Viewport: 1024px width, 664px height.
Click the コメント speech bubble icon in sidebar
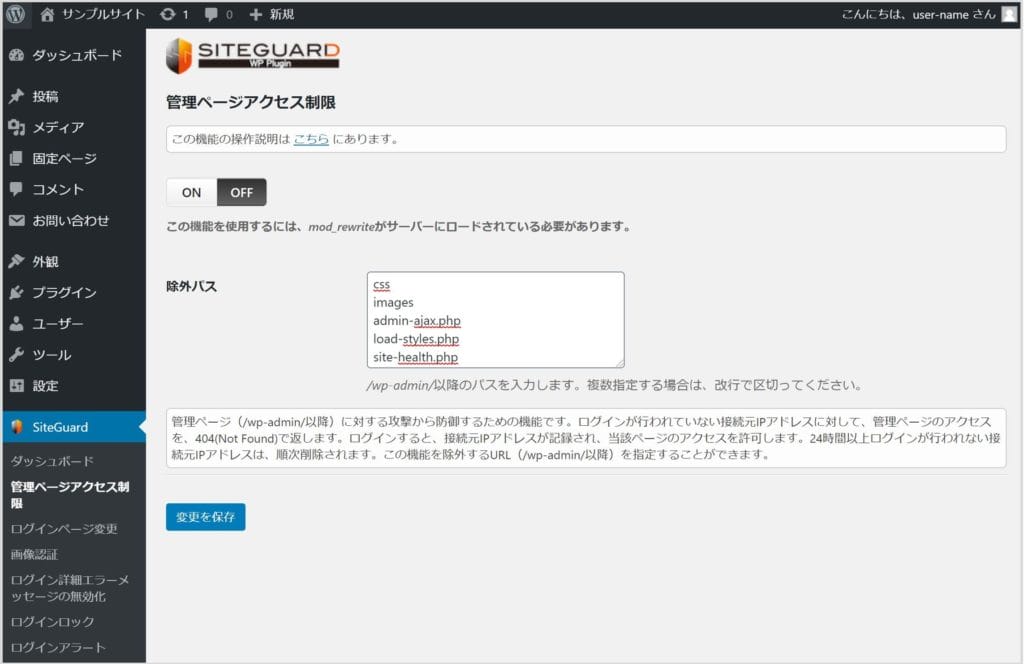[x=17, y=189]
